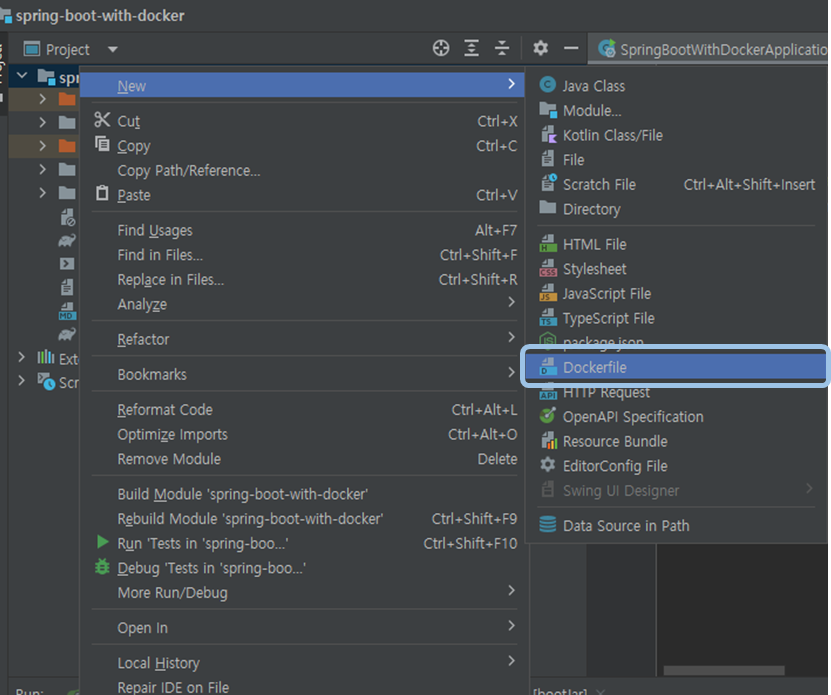Expand the first orange folder in tree

tap(42, 99)
